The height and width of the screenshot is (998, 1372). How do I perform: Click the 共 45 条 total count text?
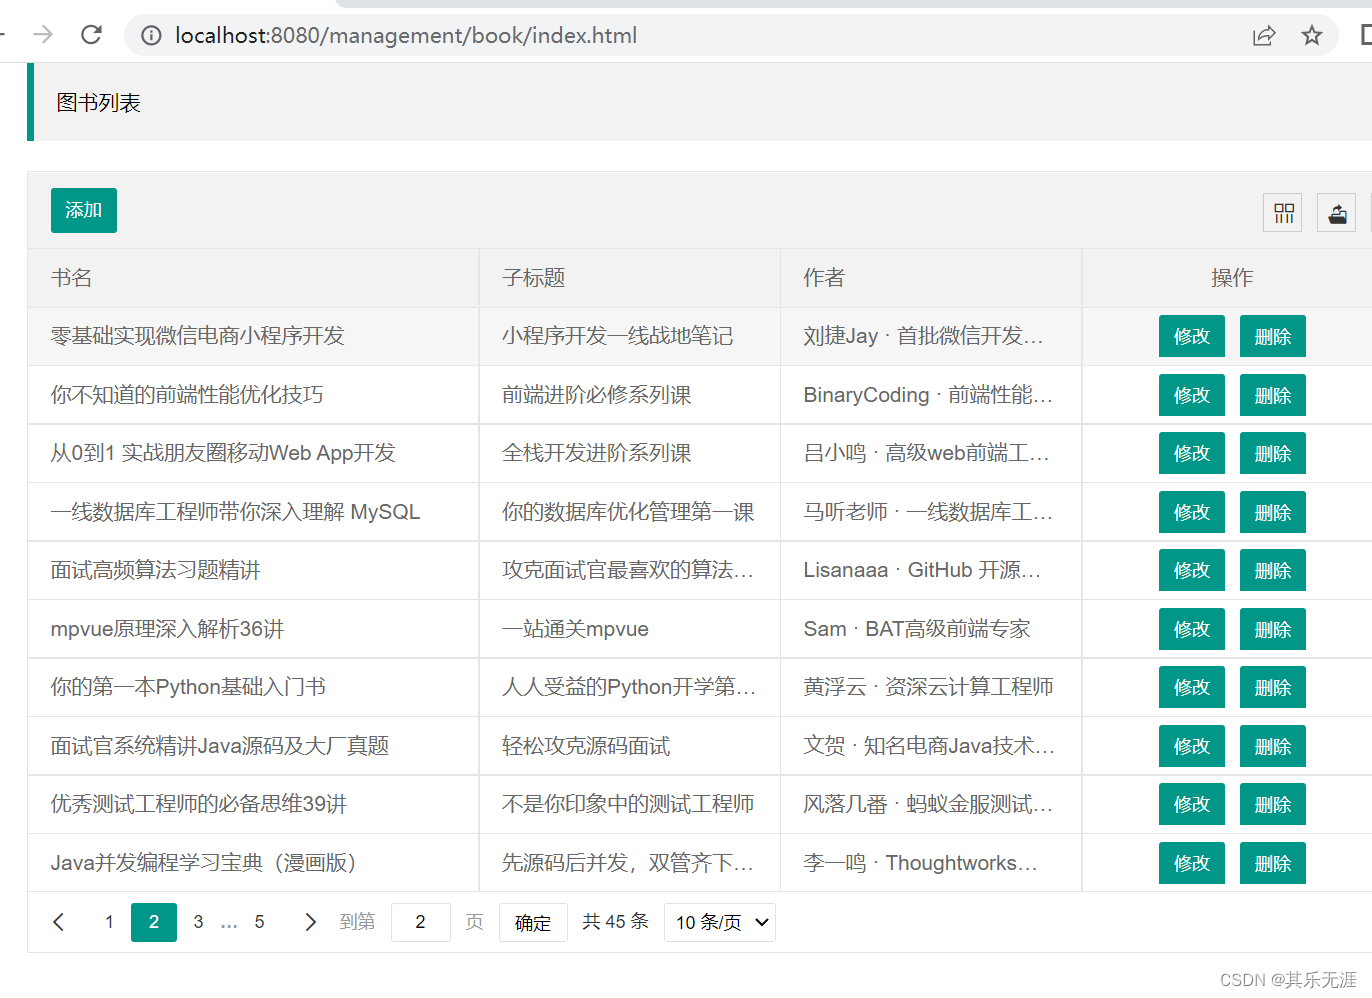pos(616,921)
